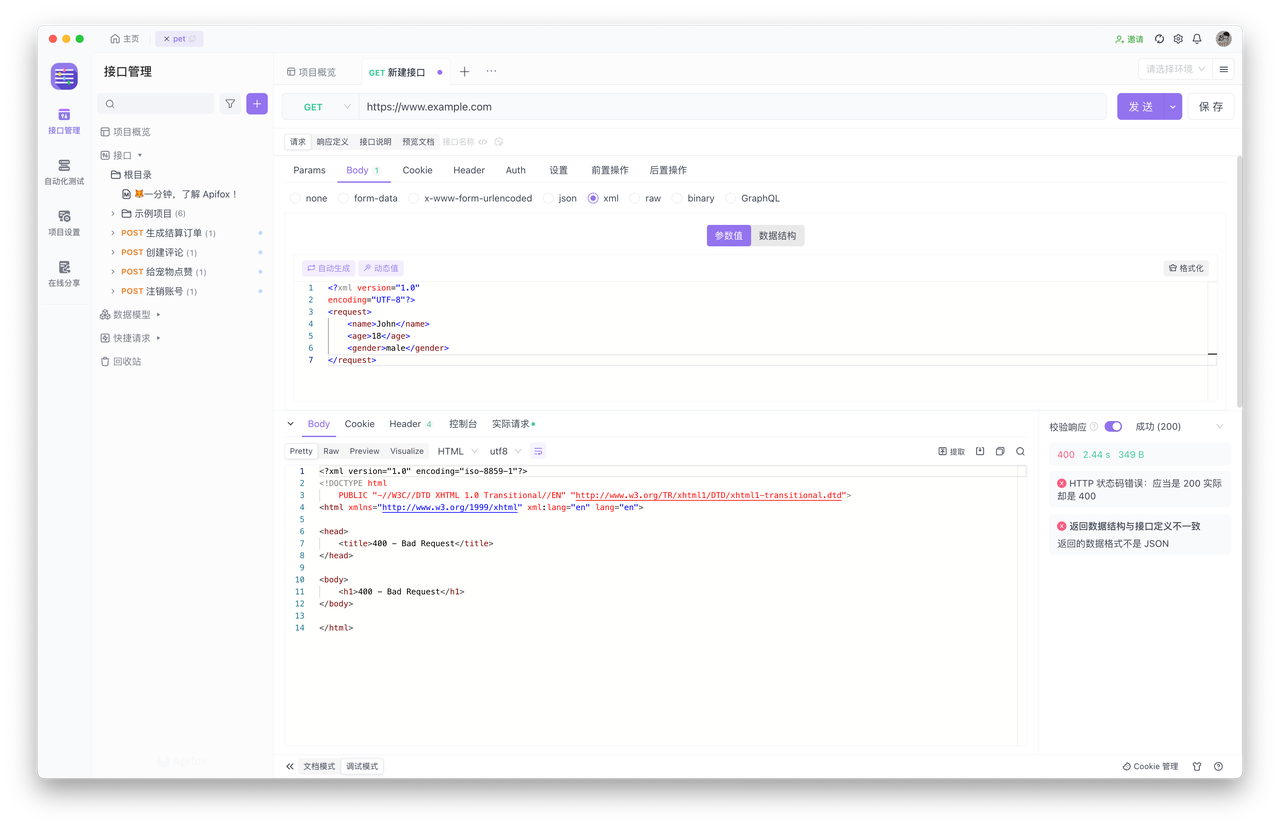Screen dimensions: 1280x828
Task: Open the dropdown arrow beside 发送
Action: (x=1172, y=107)
